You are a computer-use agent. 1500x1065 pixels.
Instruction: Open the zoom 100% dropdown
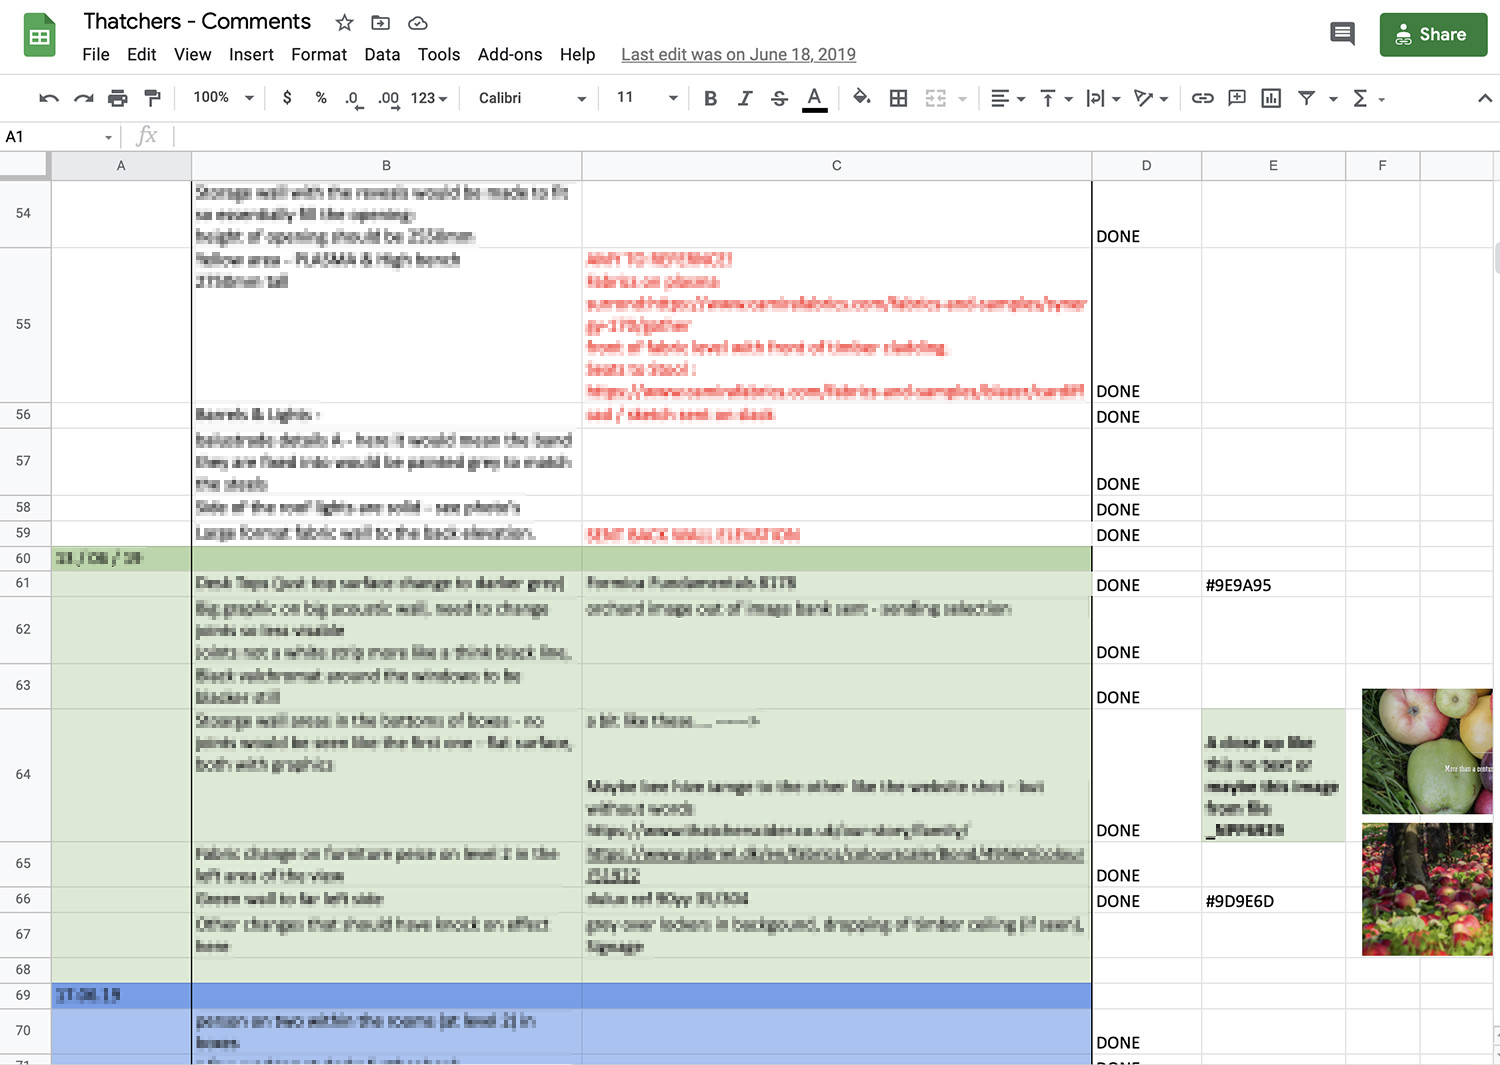[x=223, y=98]
